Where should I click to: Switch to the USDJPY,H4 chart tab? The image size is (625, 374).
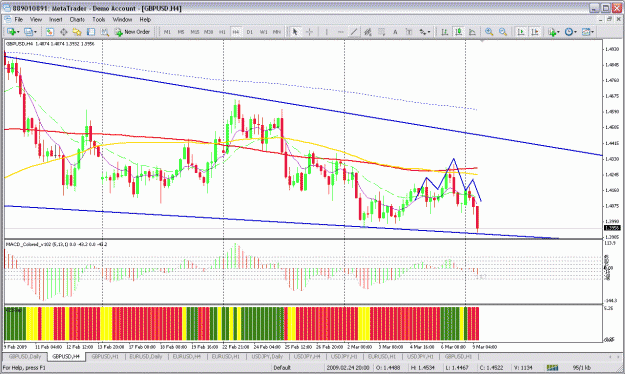pos(307,356)
